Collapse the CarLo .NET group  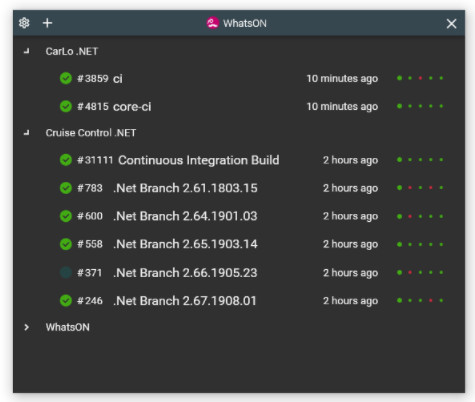pyautogui.click(x=27, y=51)
